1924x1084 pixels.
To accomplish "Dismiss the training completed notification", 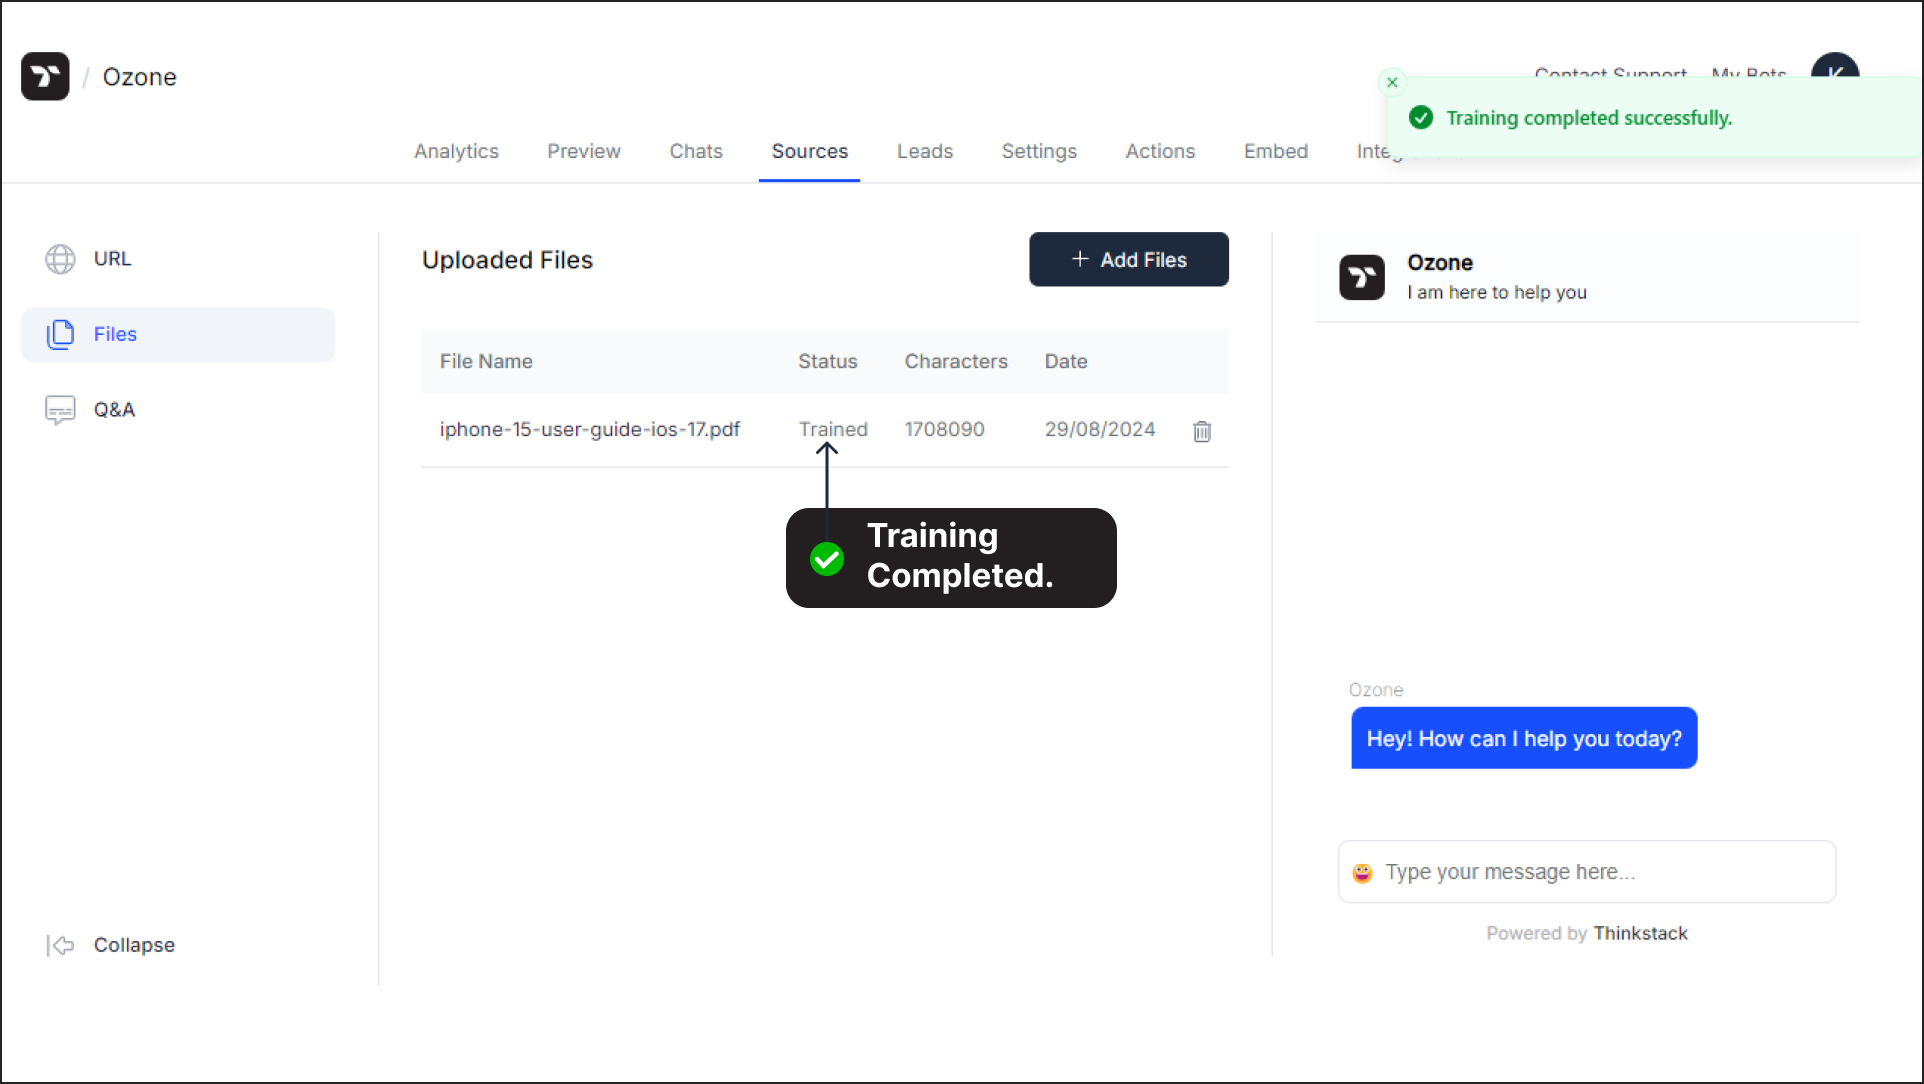I will tap(1392, 83).
